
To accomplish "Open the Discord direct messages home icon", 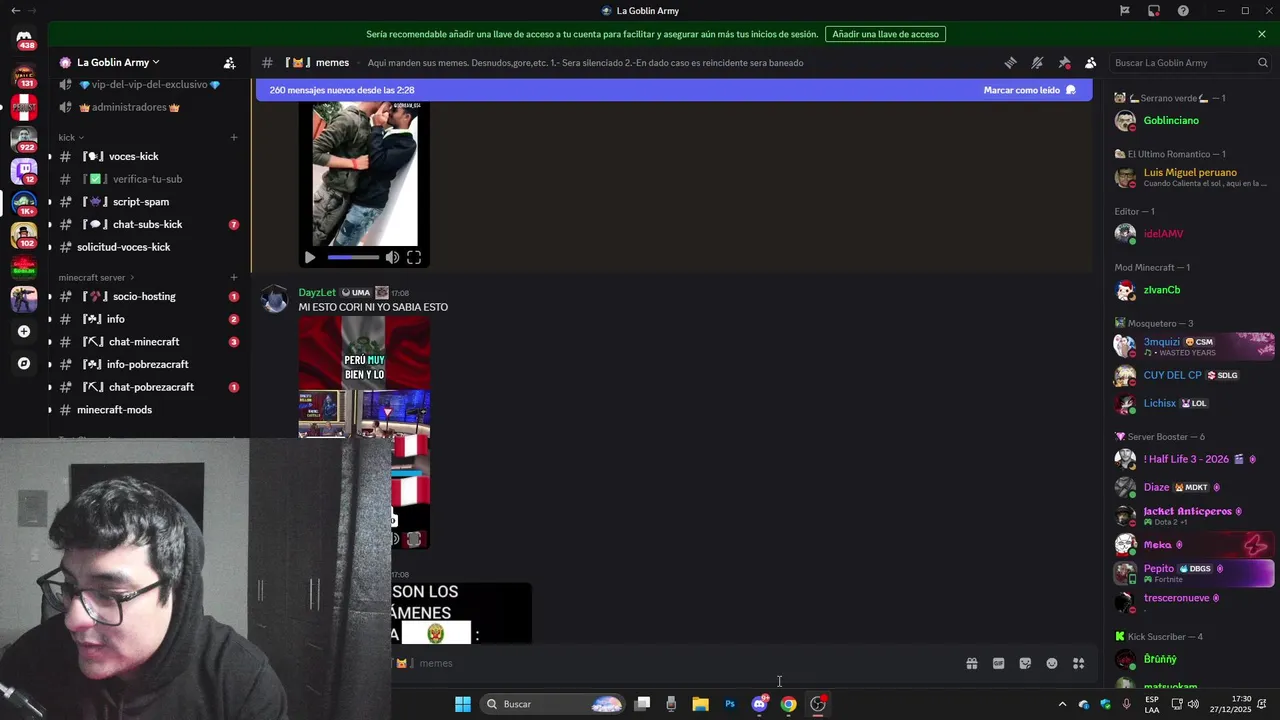I will pos(24,38).
